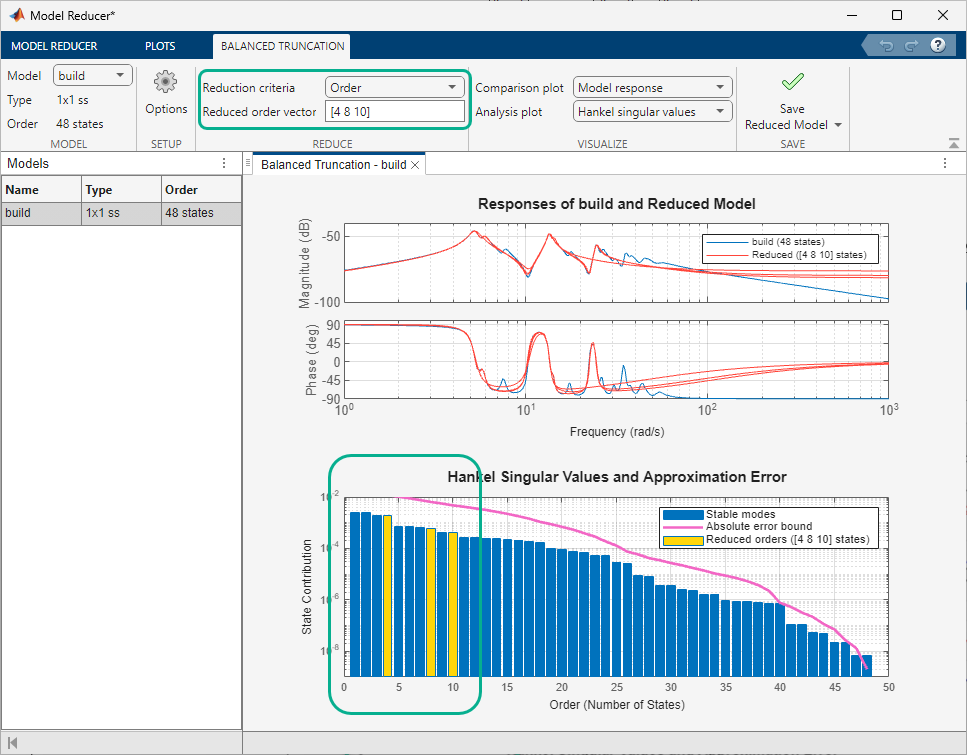Click the undo arrow in toolstrip

pos(886,46)
